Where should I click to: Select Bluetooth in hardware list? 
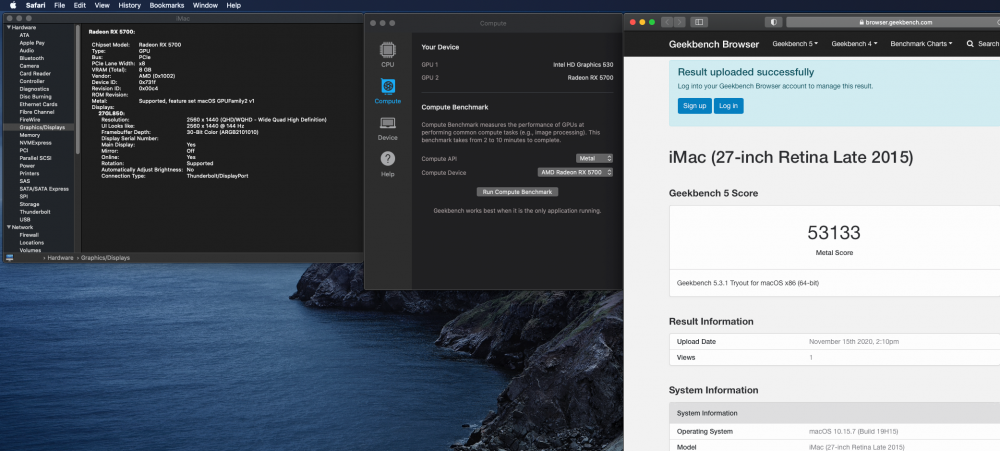click(x=31, y=58)
